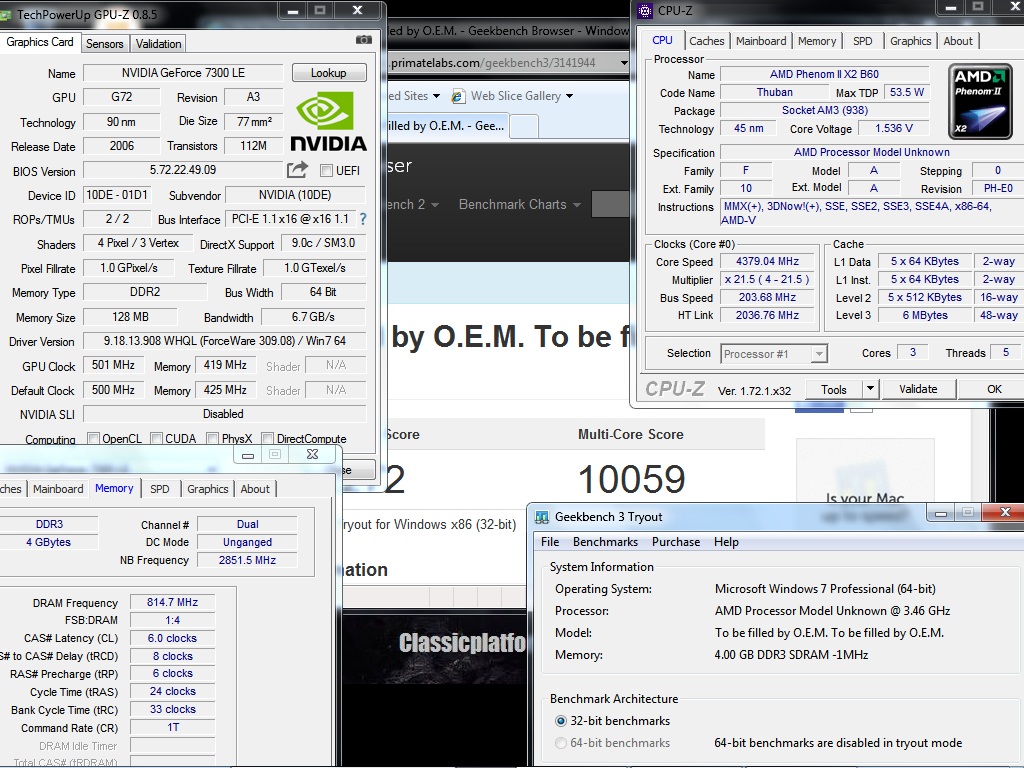Viewport: 1024px width, 768px height.
Task: Open CPU-Z About tab (top window)
Action: coord(957,40)
